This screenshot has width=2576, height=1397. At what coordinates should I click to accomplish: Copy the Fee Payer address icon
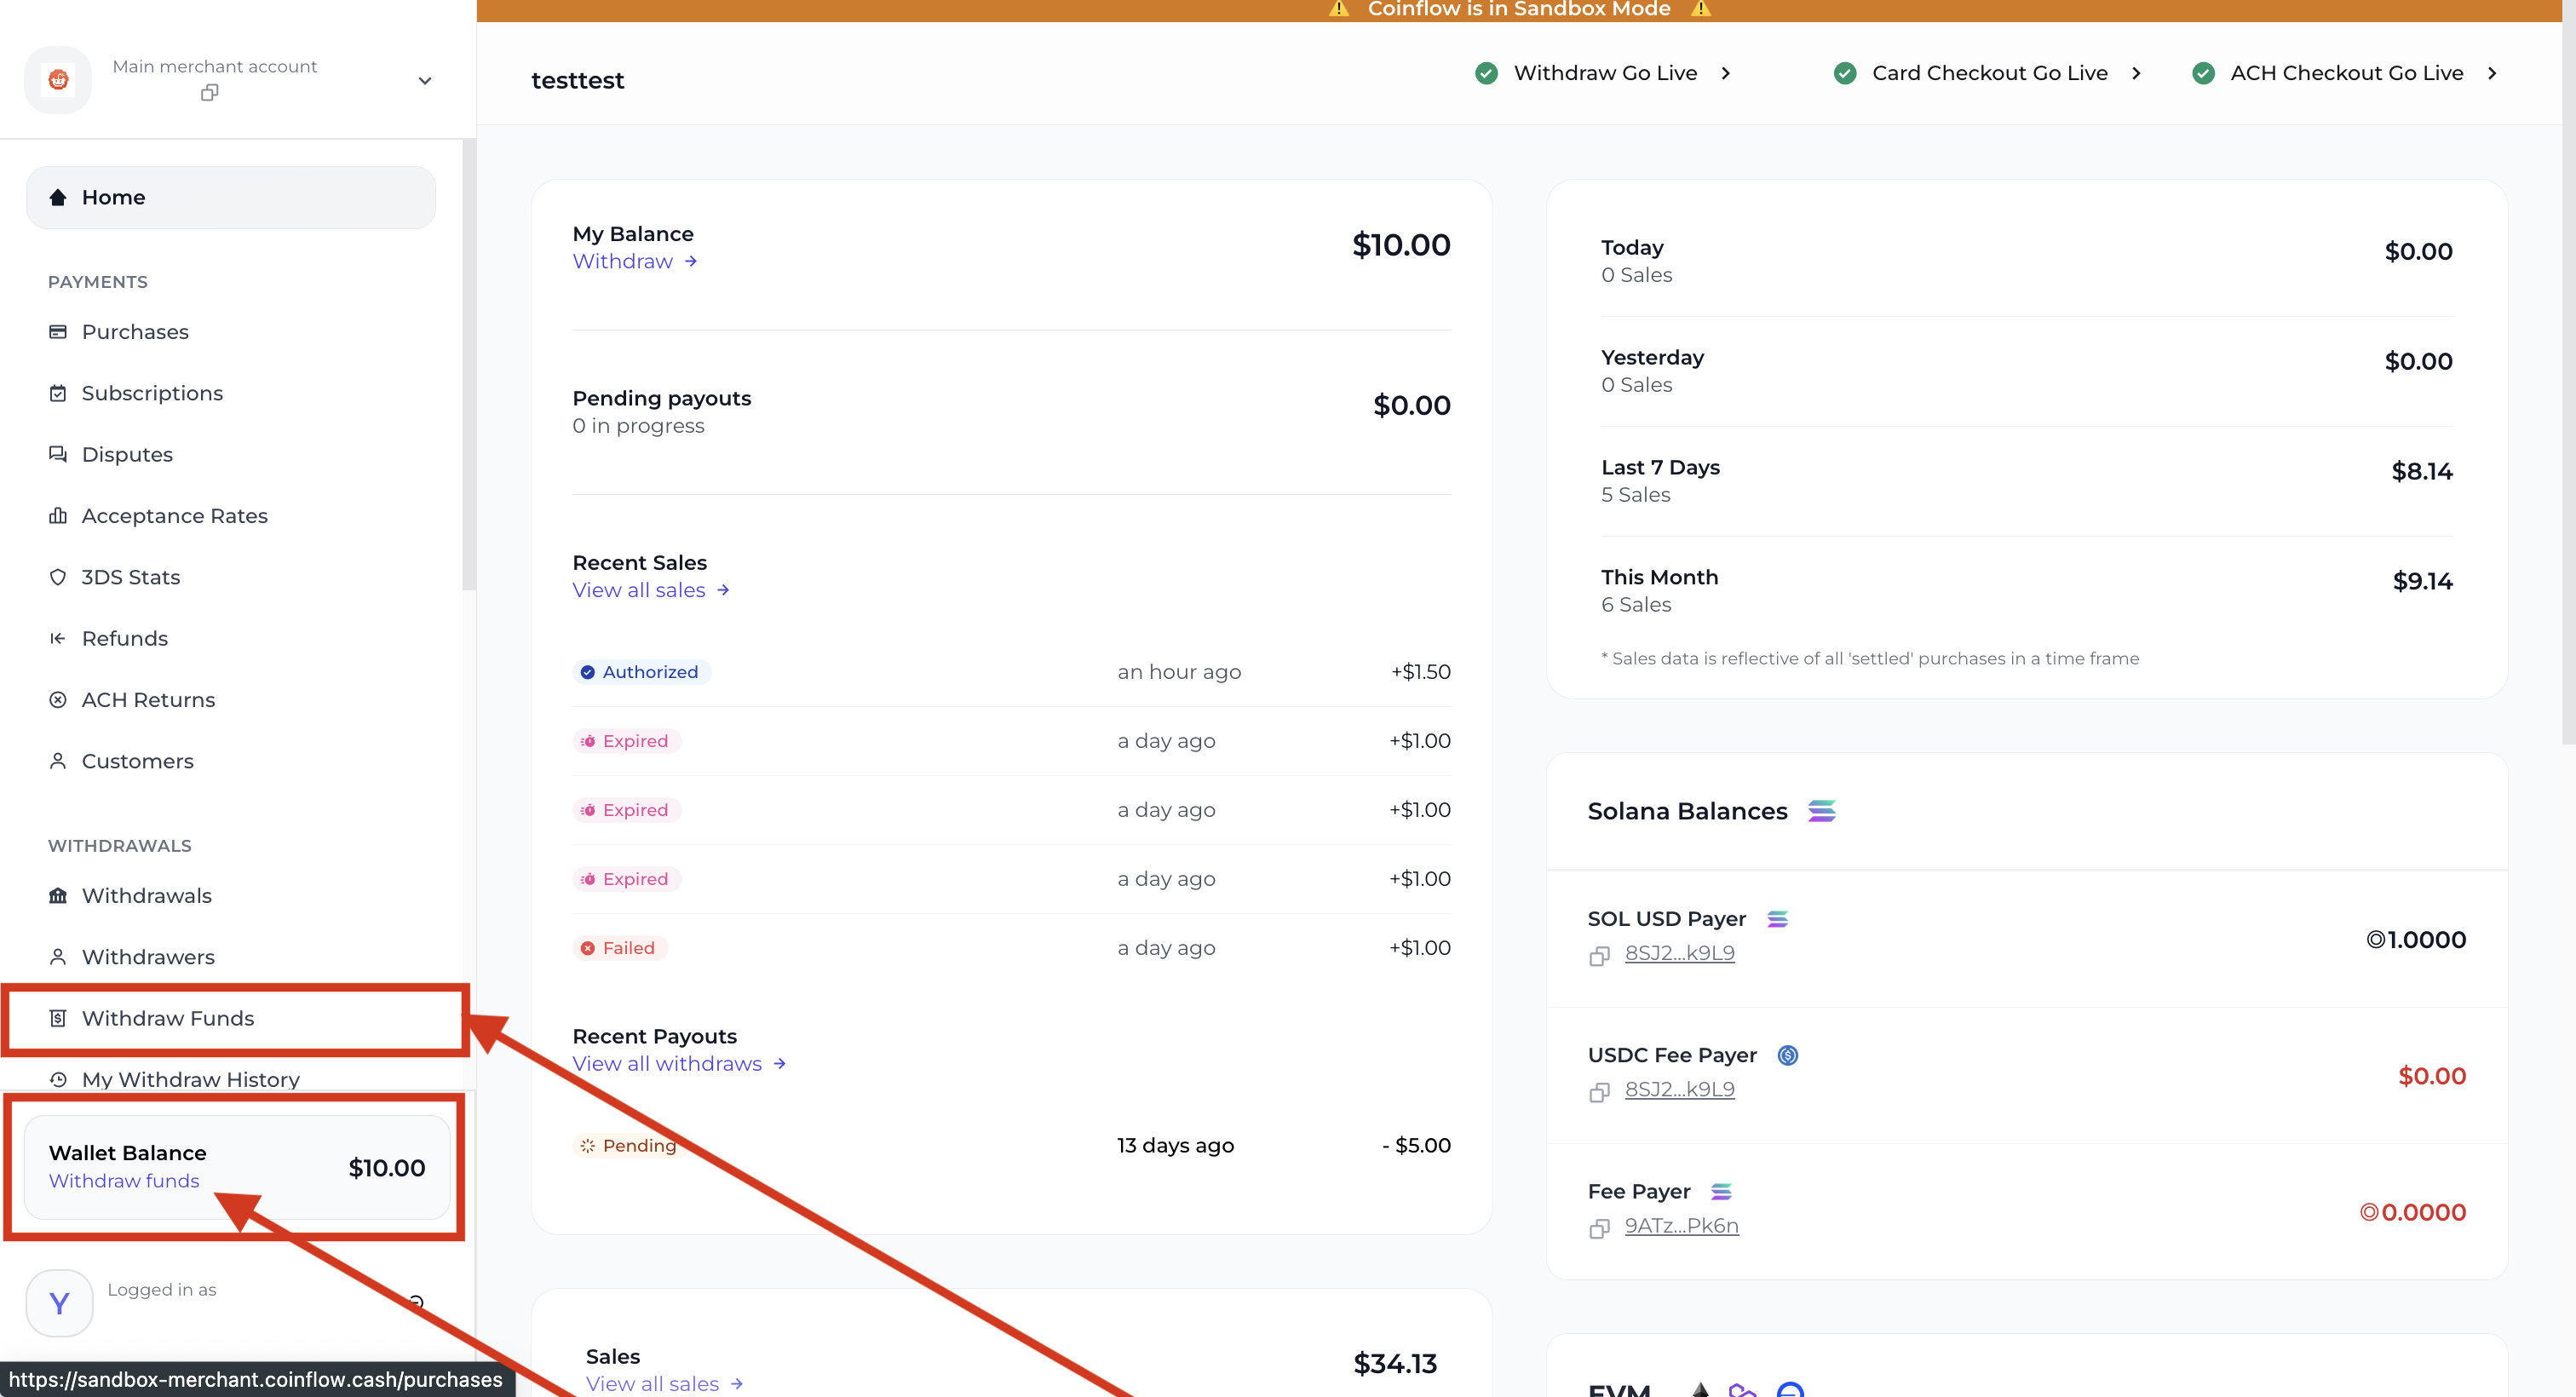(1599, 1228)
